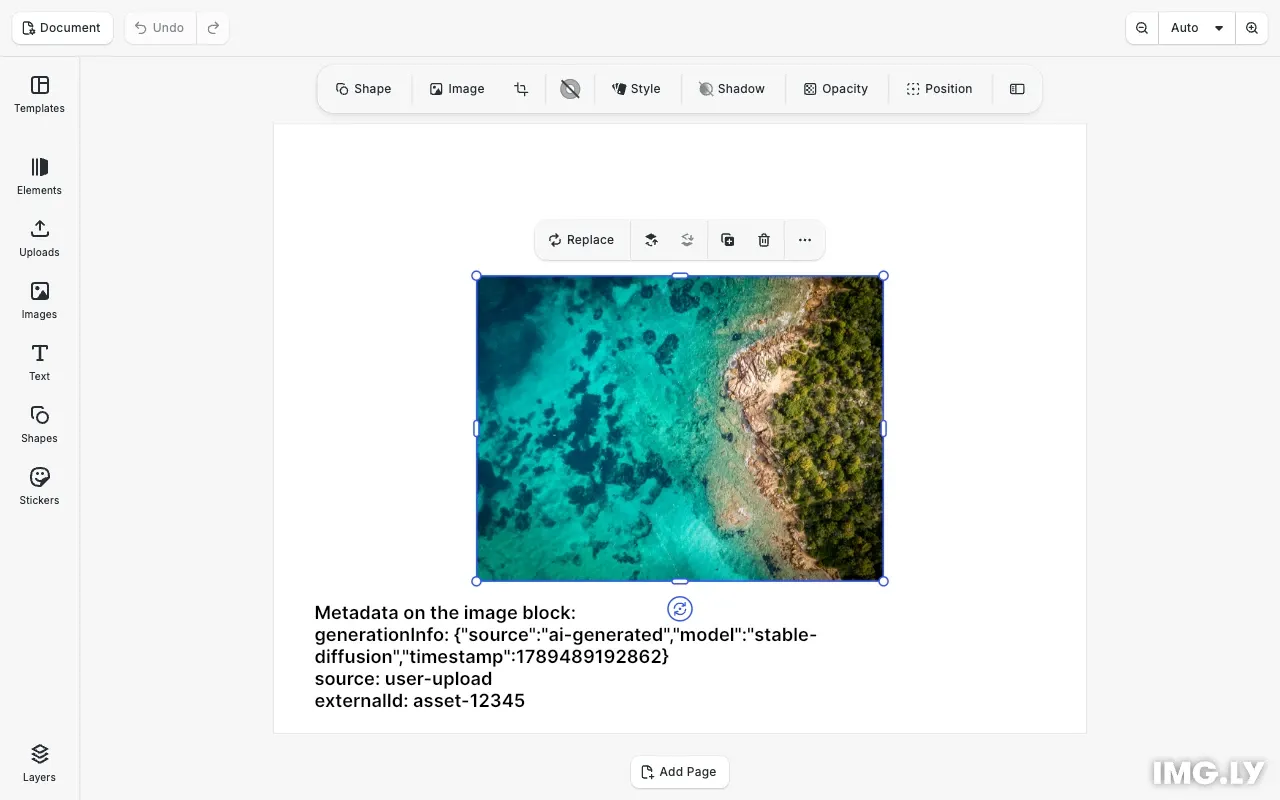Open the Uploads panel
The image size is (1280, 800).
click(39, 238)
